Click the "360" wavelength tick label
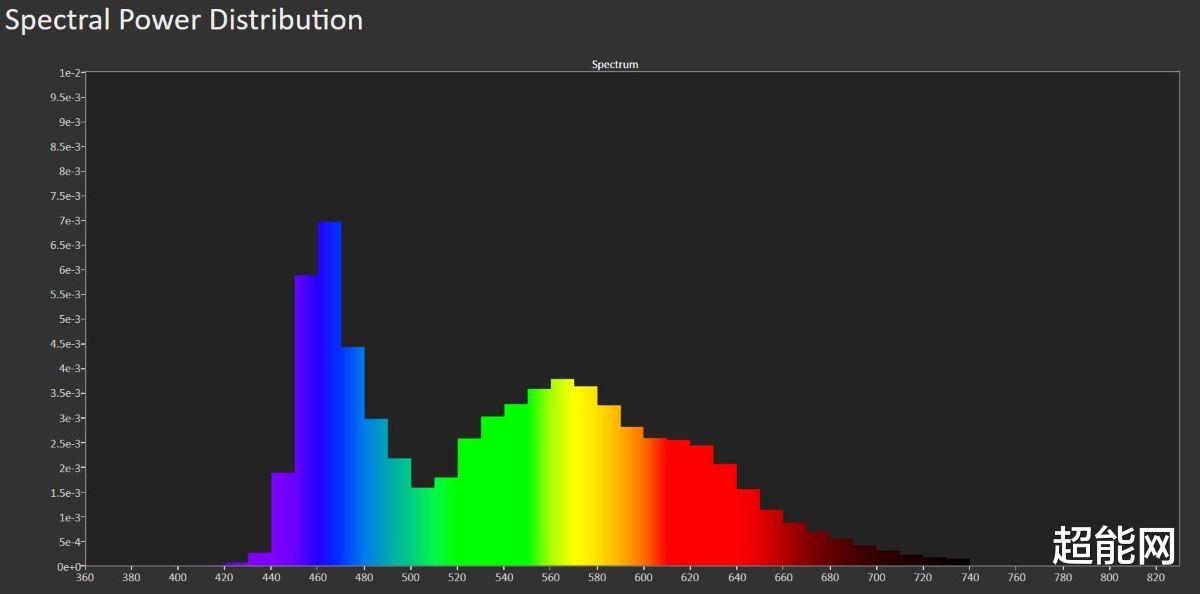Image resolution: width=1200 pixels, height=594 pixels. pyautogui.click(x=85, y=578)
